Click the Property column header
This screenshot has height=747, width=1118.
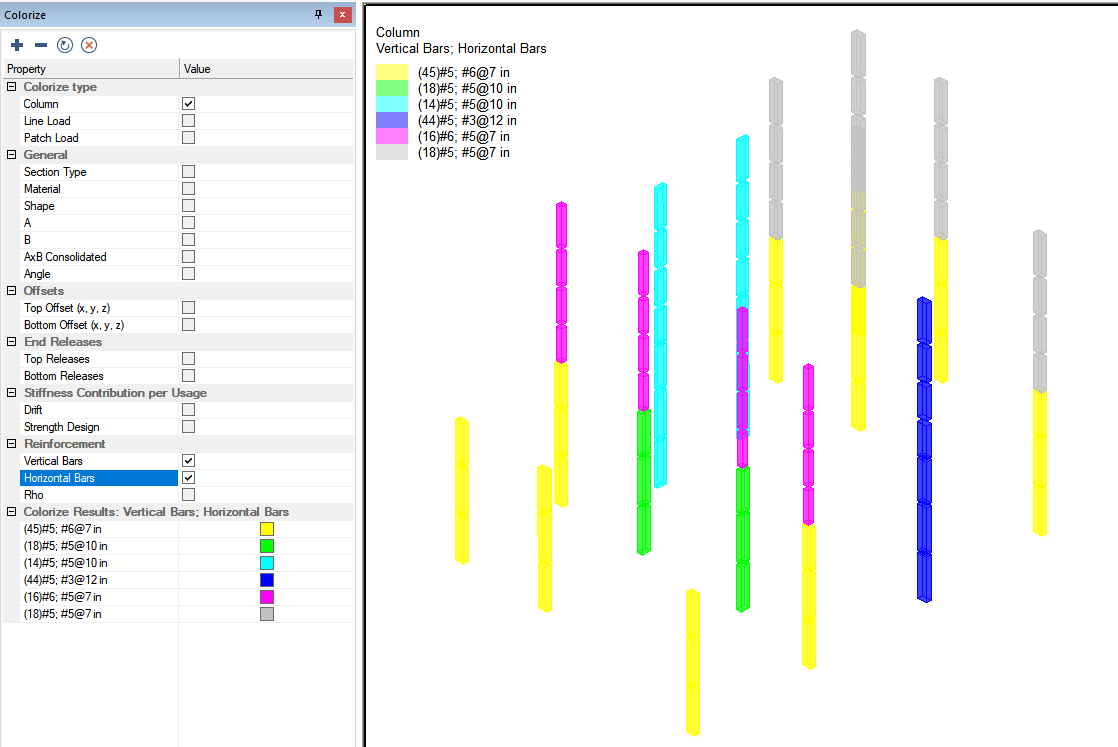(x=90, y=69)
